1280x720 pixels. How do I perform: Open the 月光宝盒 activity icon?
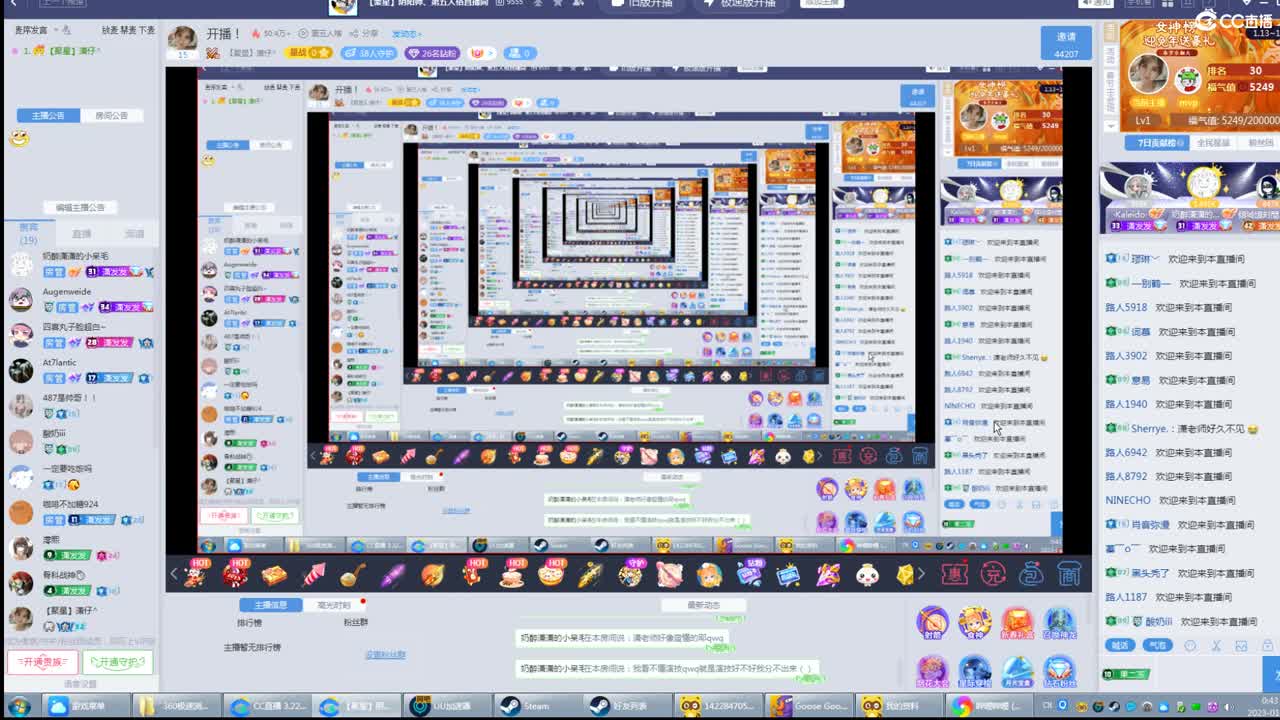click(1017, 673)
